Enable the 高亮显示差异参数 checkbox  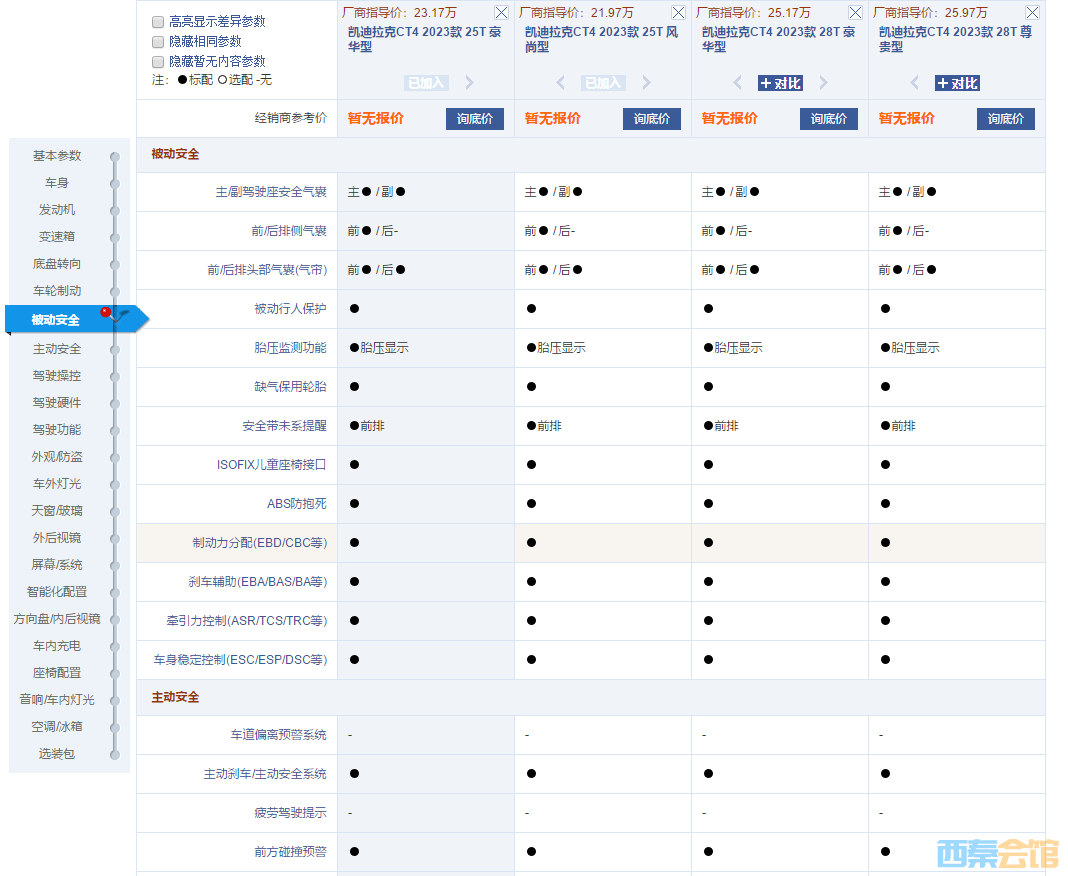155,22
